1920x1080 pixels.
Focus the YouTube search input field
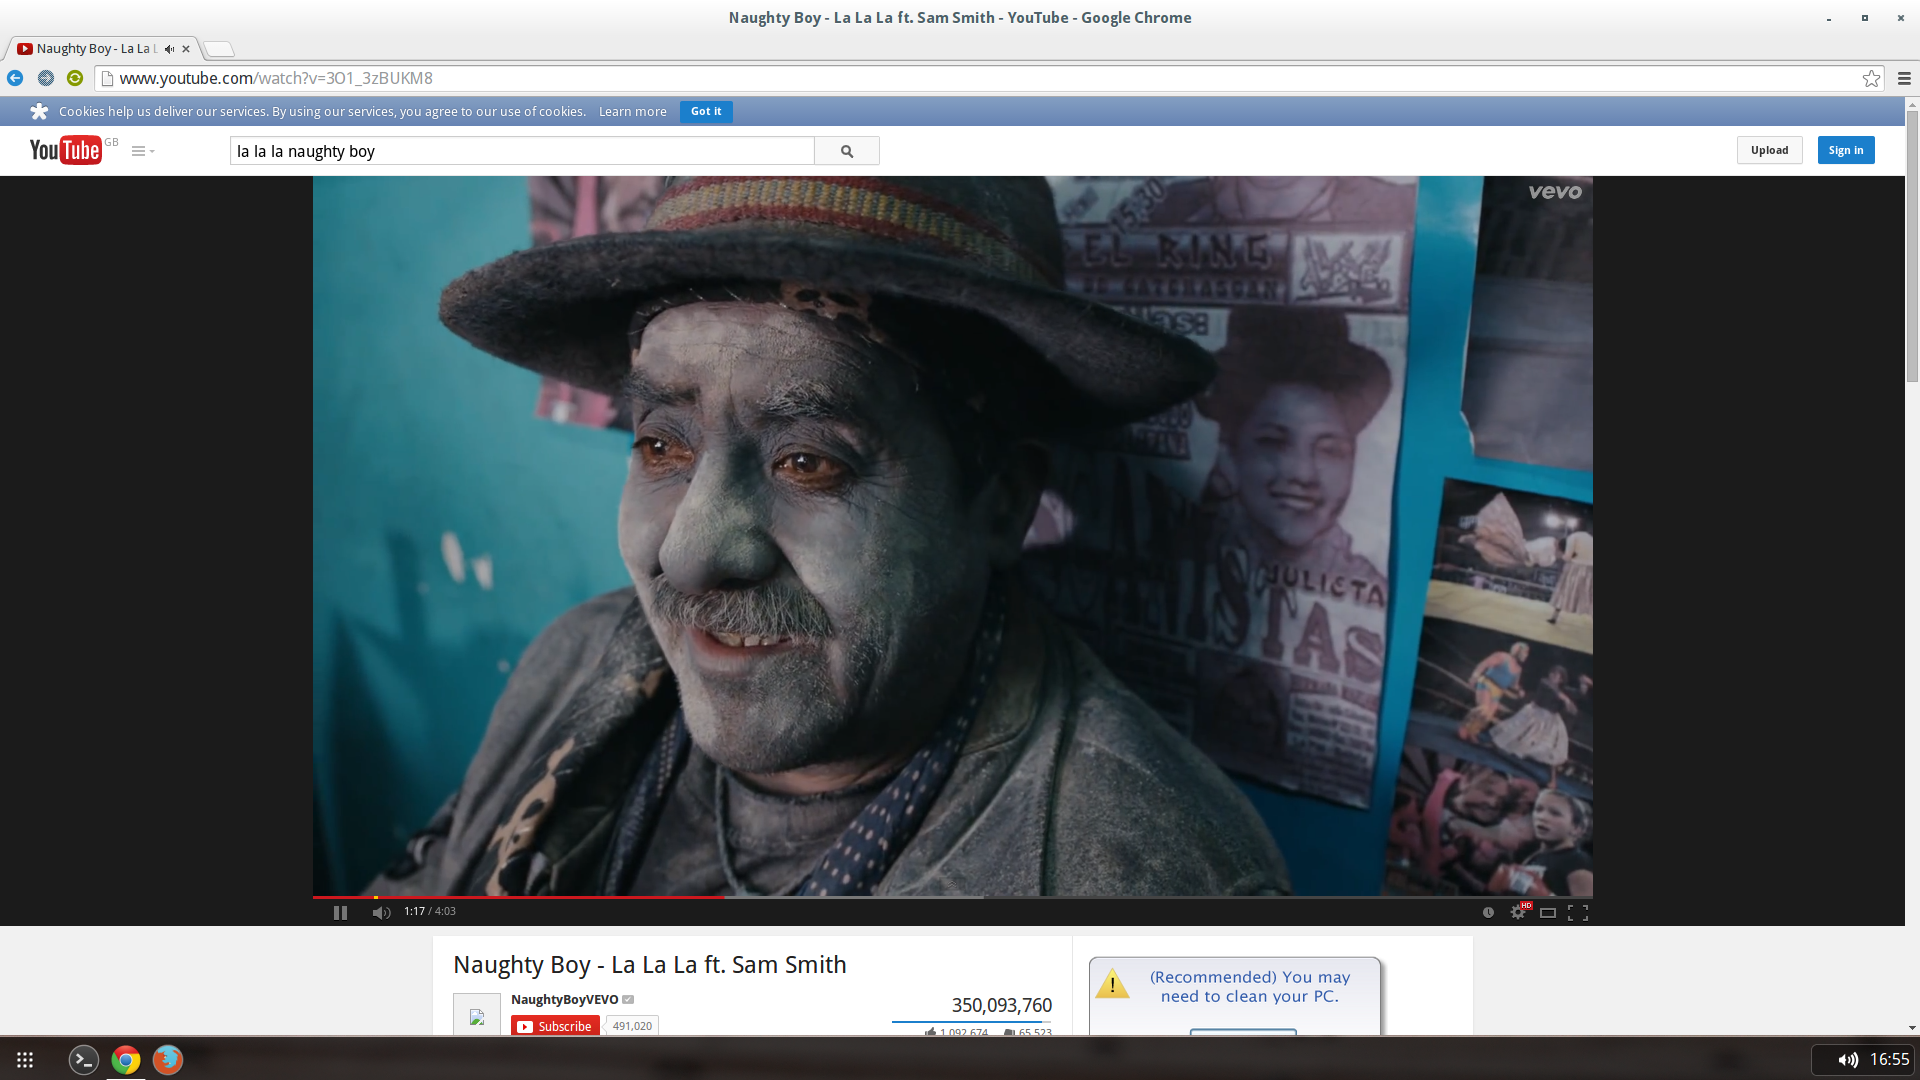coord(522,151)
